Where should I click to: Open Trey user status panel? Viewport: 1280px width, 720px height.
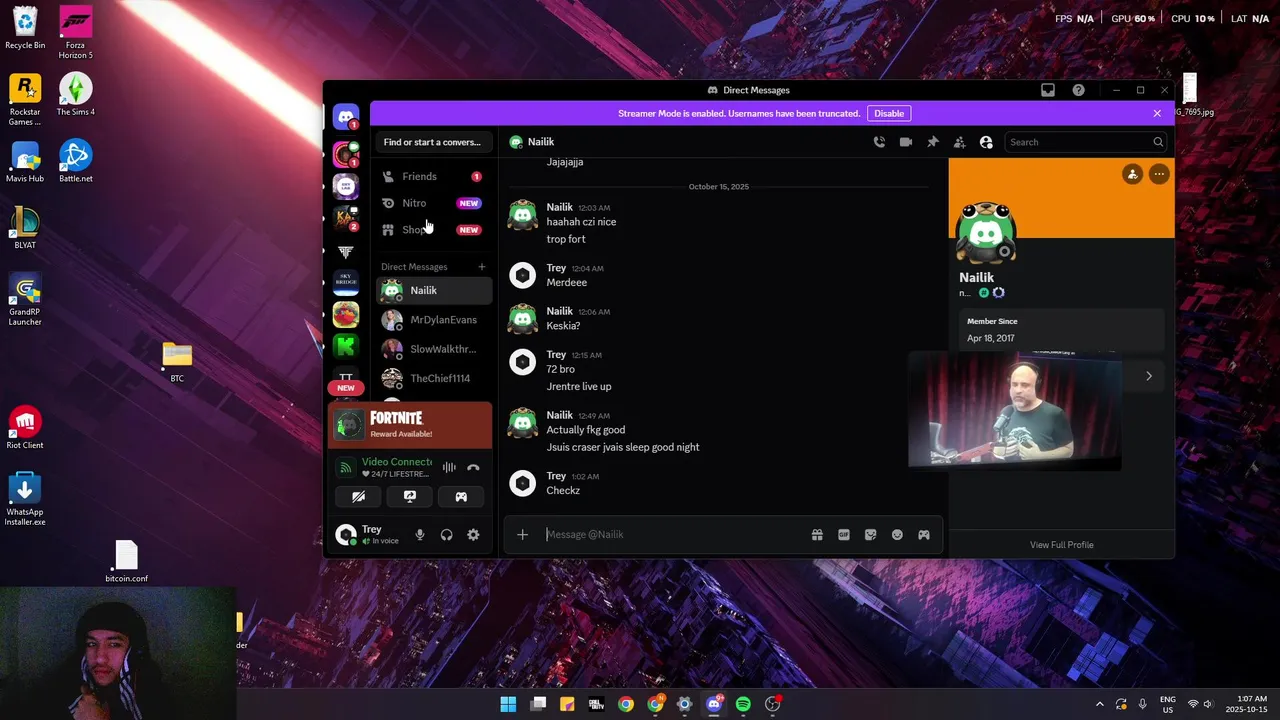point(368,535)
